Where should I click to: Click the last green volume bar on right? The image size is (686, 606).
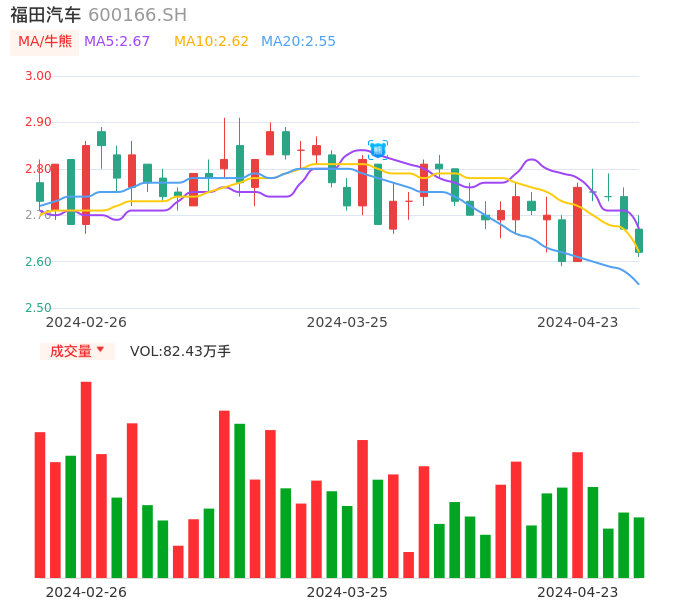click(639, 547)
